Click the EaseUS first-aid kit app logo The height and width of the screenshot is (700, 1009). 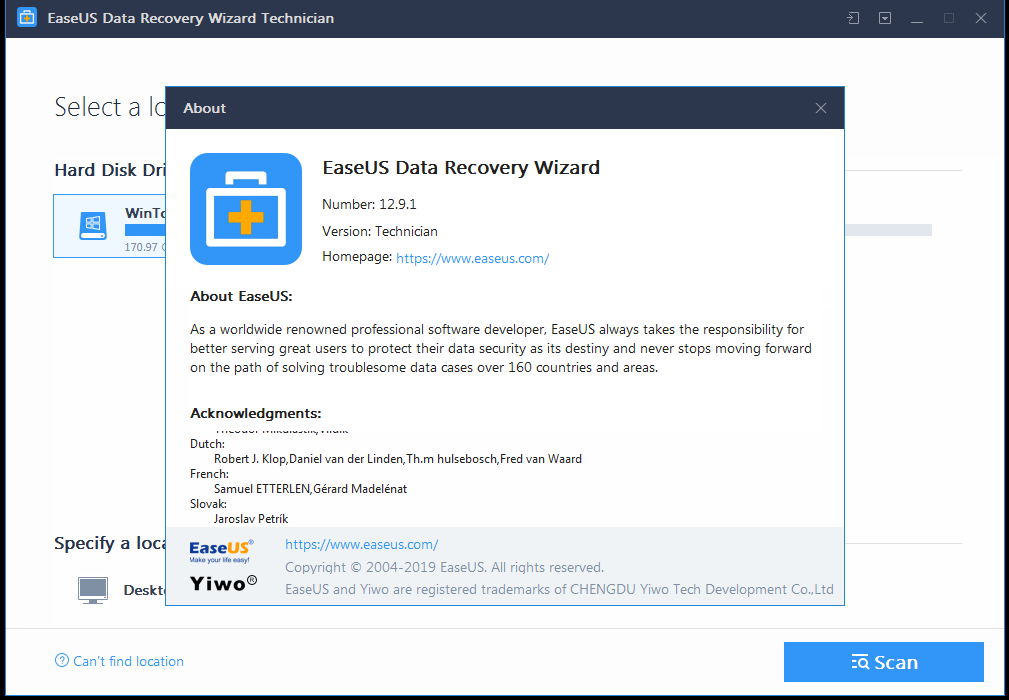(246, 209)
